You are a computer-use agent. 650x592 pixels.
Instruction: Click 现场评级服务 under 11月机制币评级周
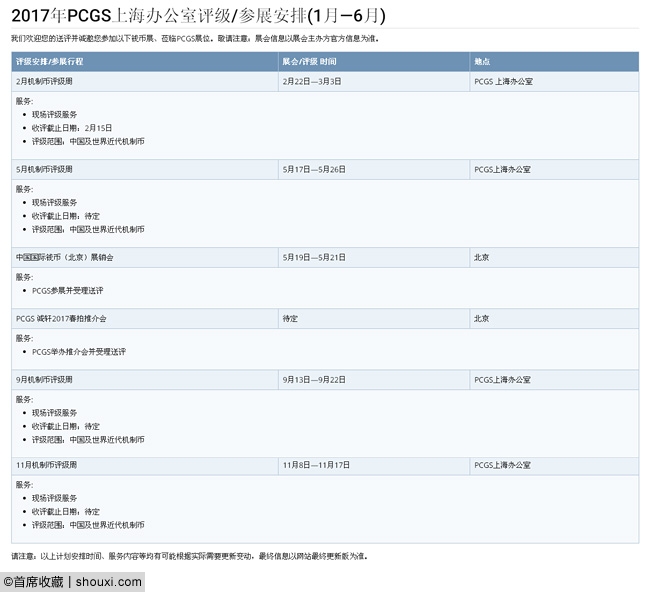click(x=54, y=498)
